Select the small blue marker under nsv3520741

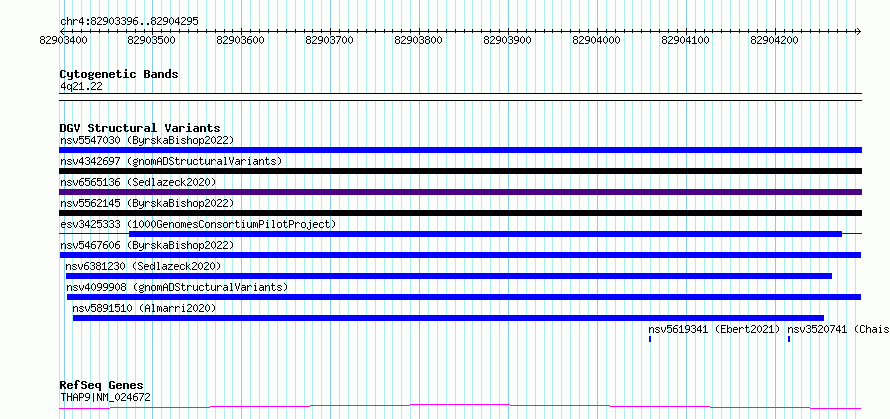pyautogui.click(x=789, y=339)
